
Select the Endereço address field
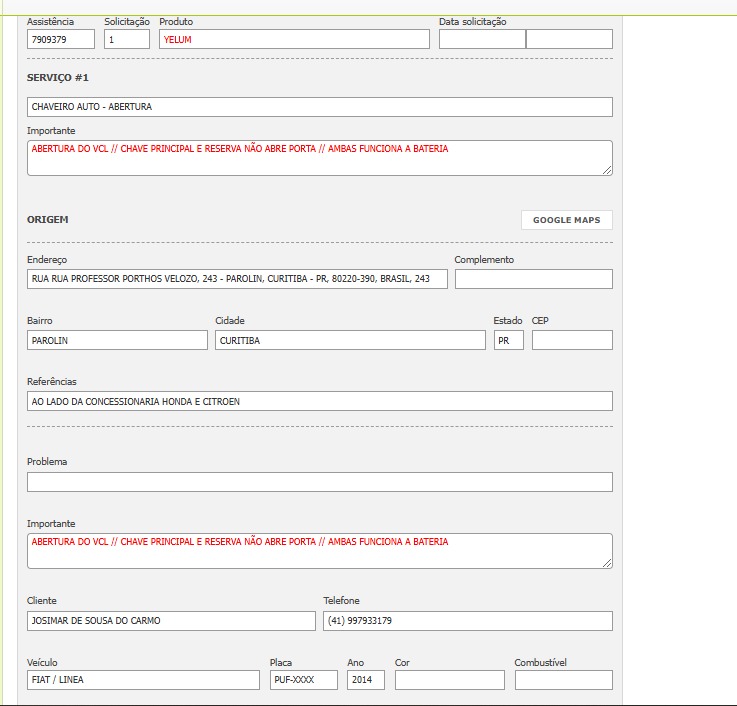237,279
